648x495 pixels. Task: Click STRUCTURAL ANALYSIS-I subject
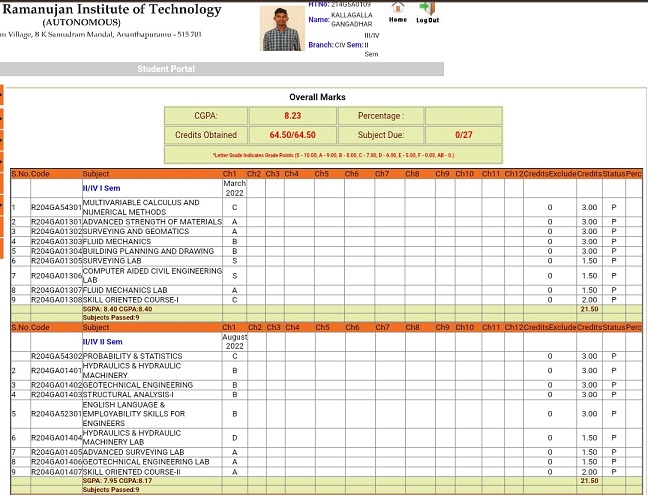pyautogui.click(x=128, y=395)
